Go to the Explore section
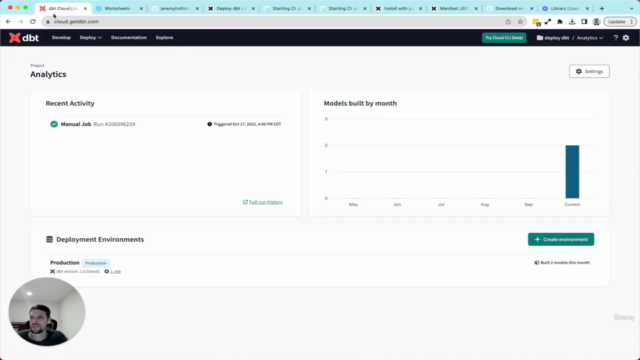The image size is (640, 360). (164, 38)
